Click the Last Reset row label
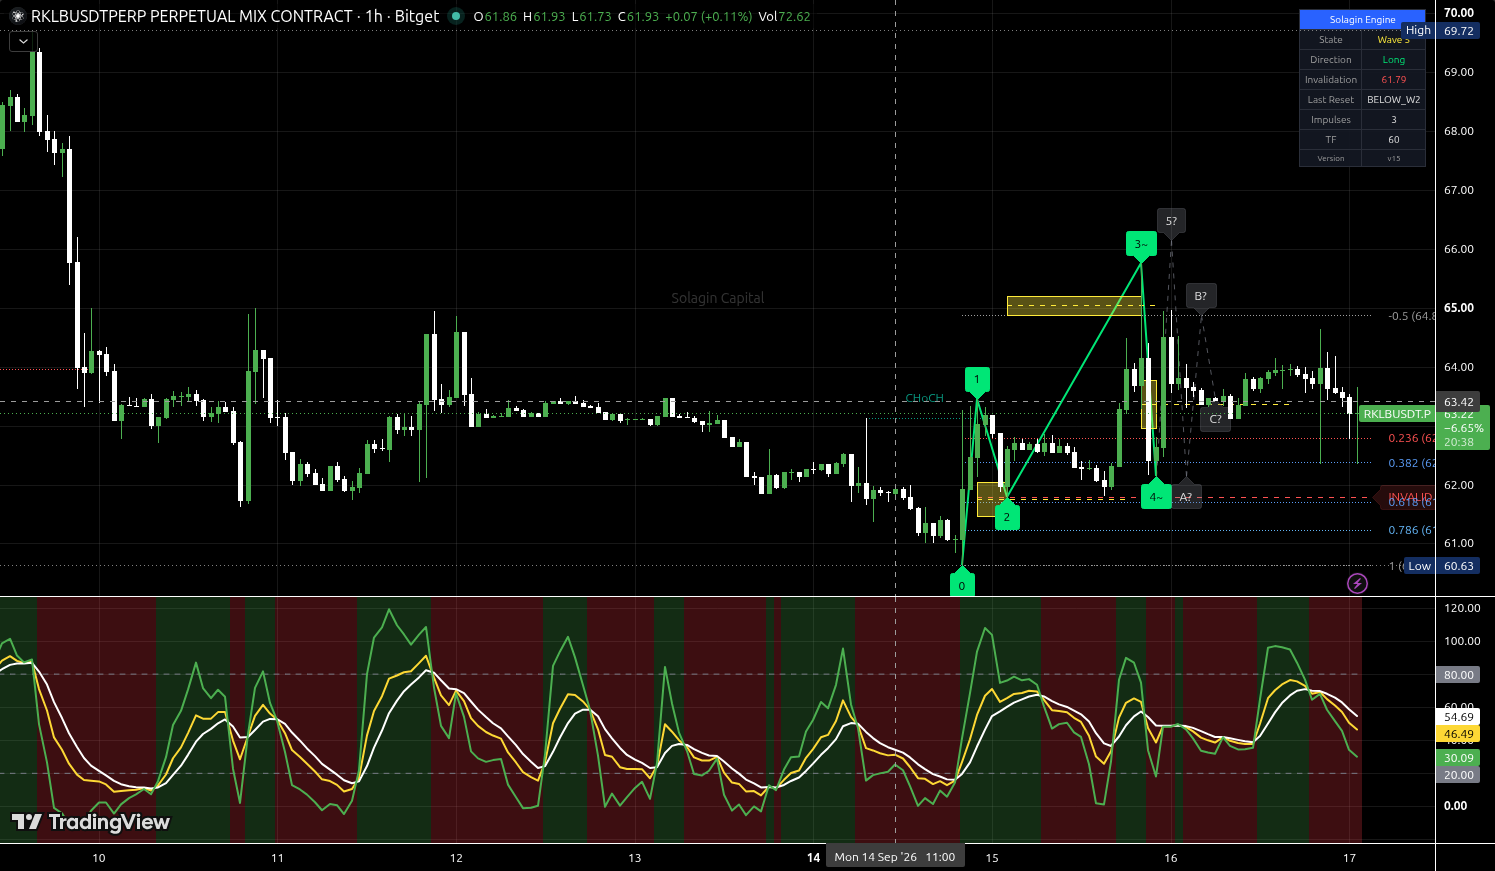 click(1331, 100)
